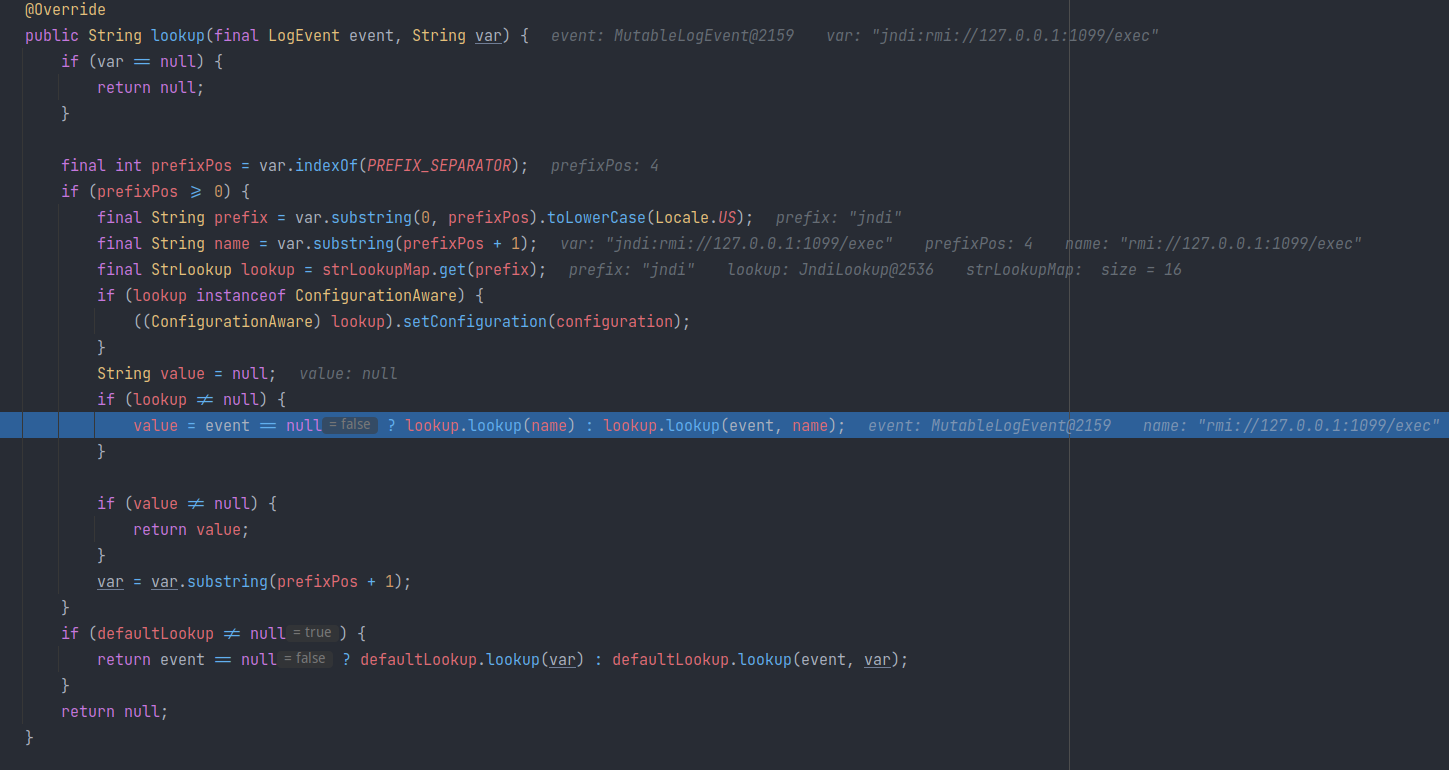Click the 'var = var.substring(prefixPos + 1);' line
1449x770 pixels.
[x=254, y=581]
